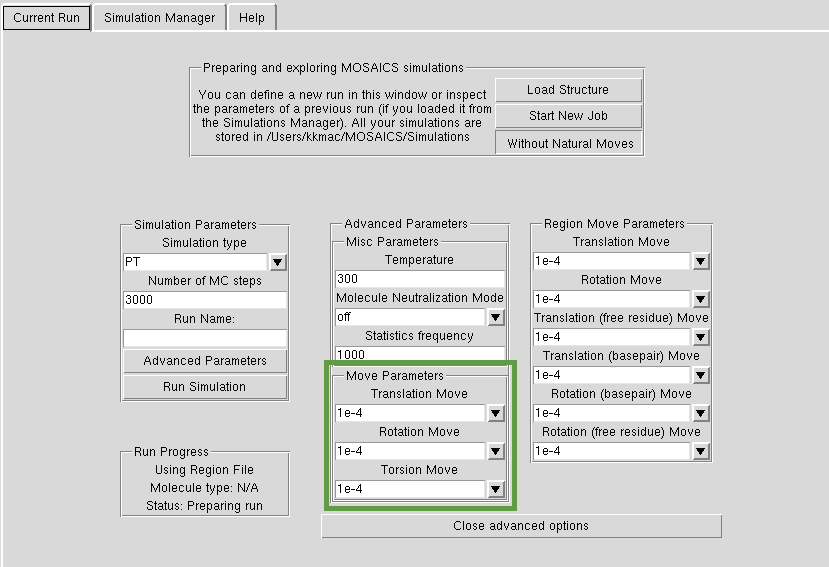Click Translation (free residue) Move value field

click(612, 337)
